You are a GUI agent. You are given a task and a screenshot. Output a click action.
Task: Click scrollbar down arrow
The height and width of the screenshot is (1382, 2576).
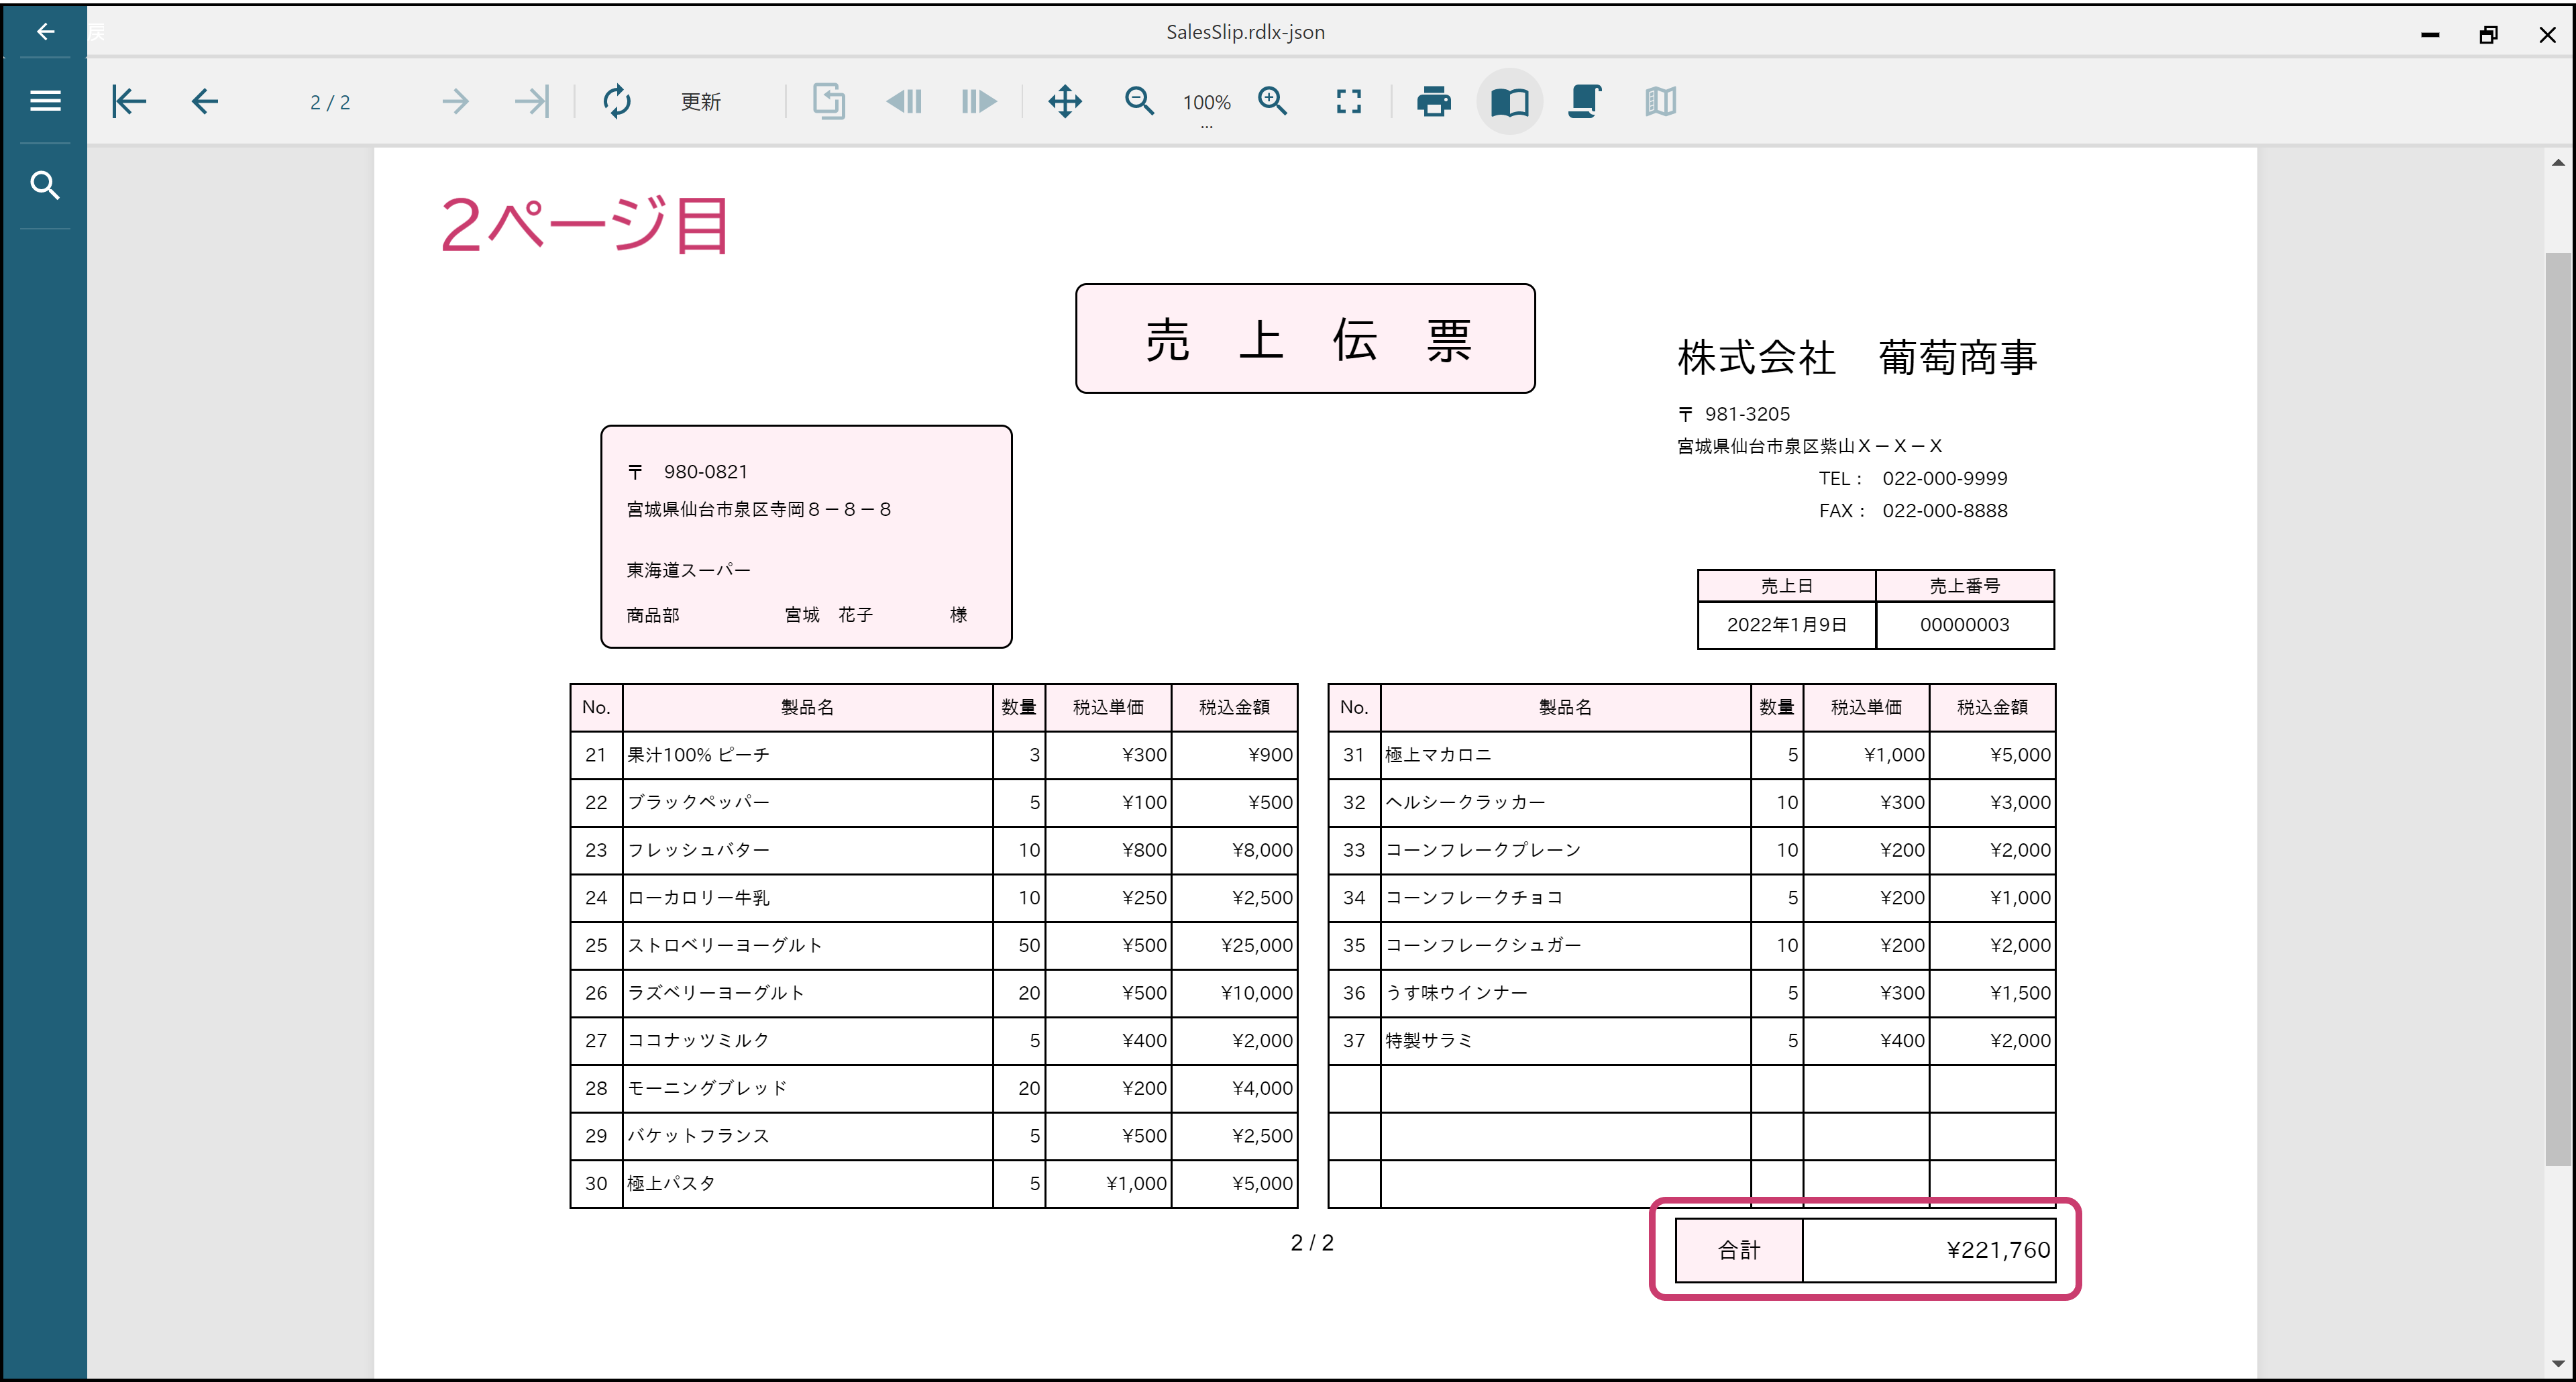[x=2558, y=1364]
